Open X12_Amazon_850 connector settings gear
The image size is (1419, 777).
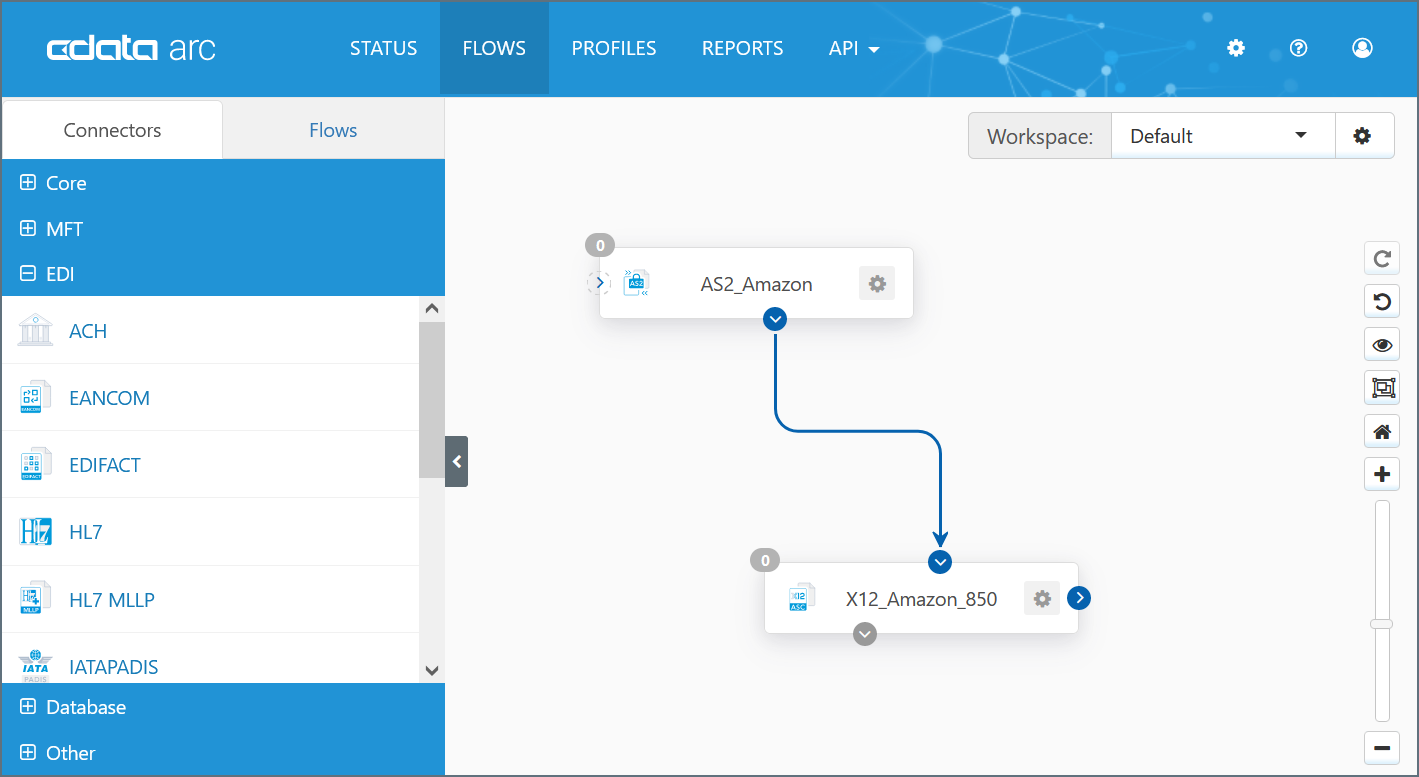1042,599
